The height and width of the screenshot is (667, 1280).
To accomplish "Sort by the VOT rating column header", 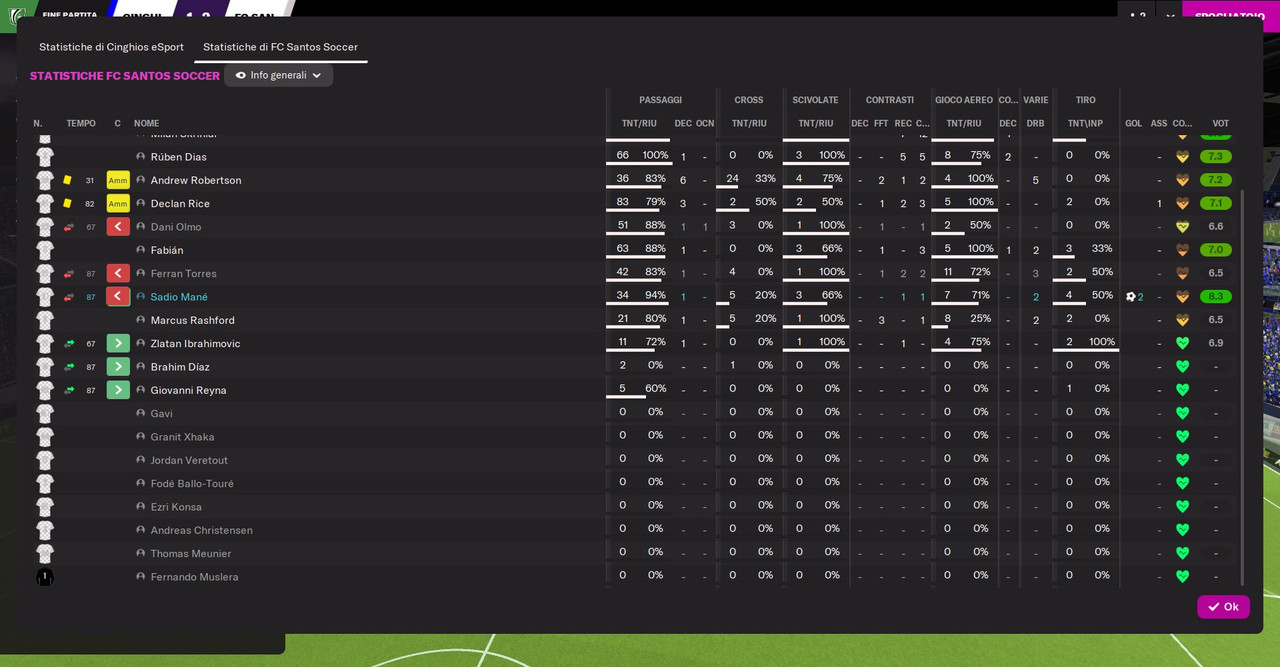I will [1221, 123].
